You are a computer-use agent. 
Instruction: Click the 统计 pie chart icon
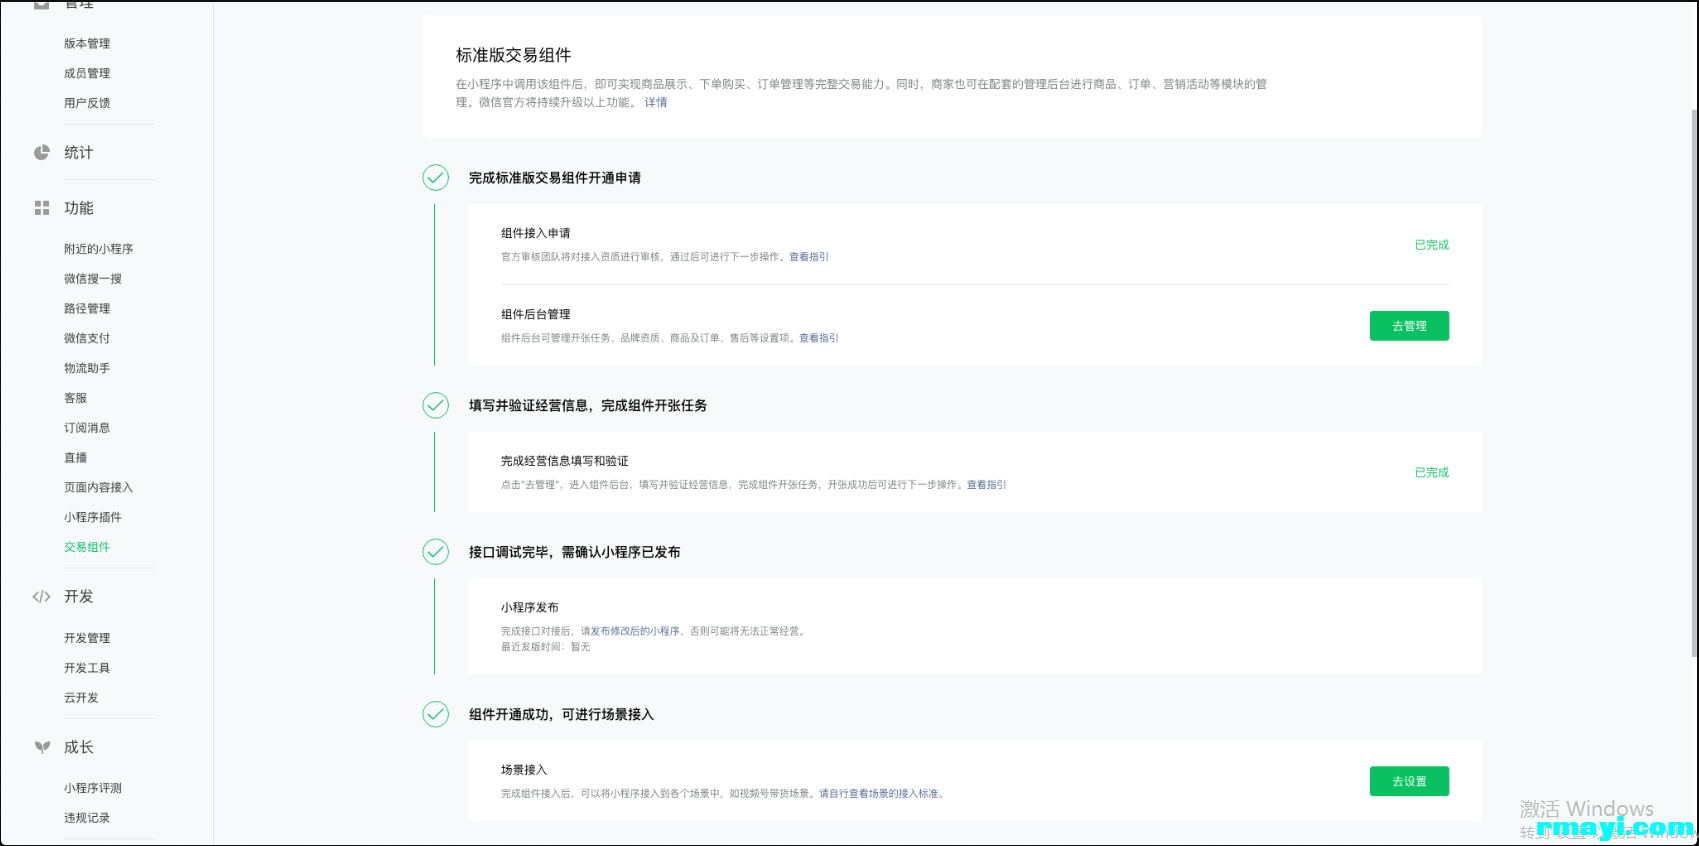tap(41, 153)
